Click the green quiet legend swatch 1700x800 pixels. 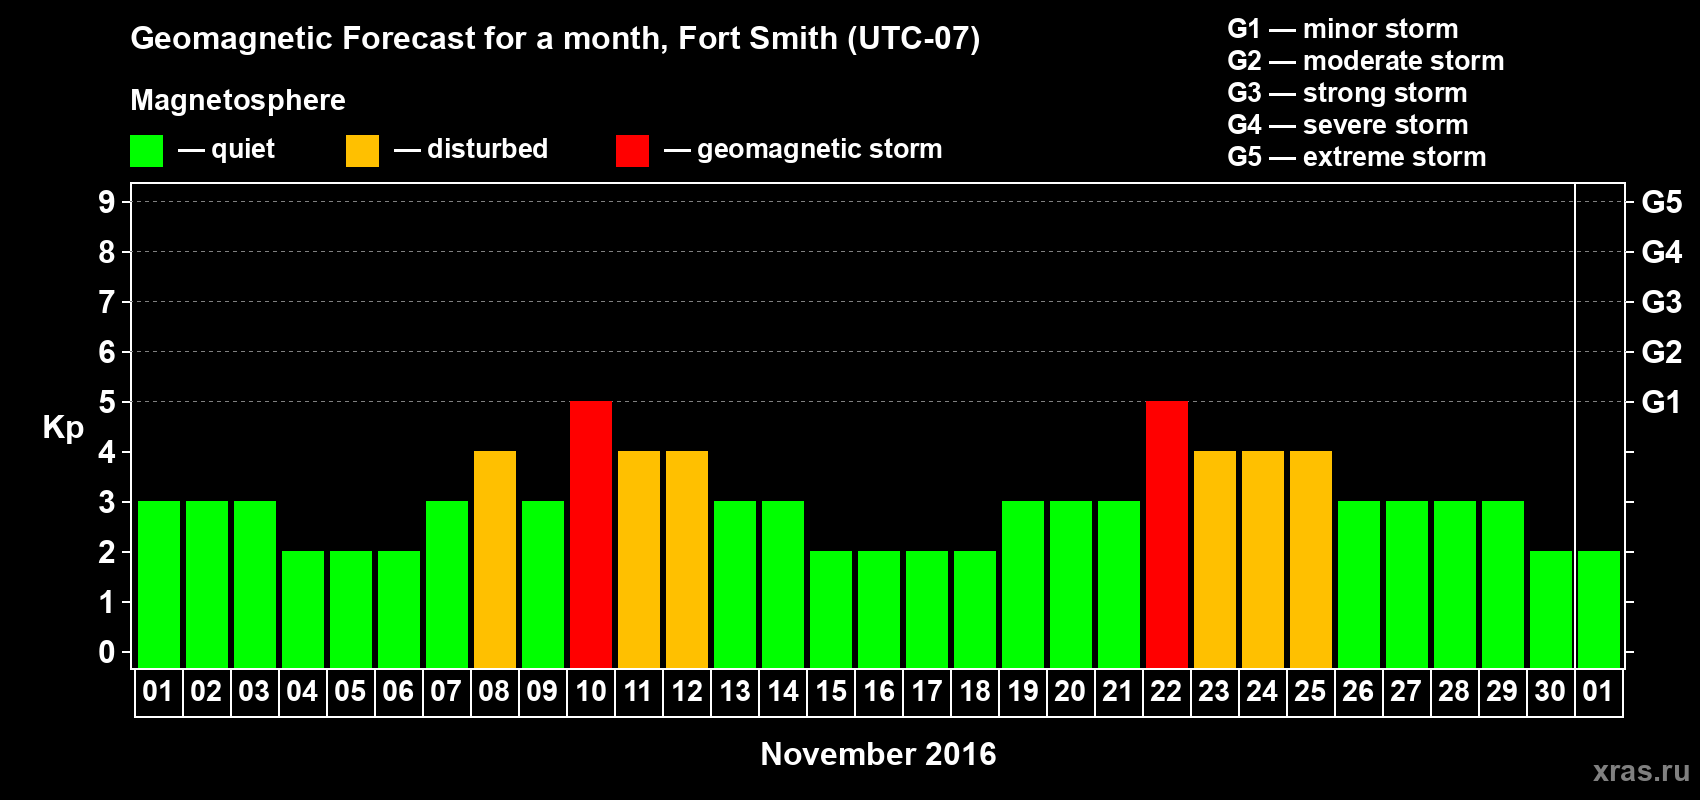(146, 151)
